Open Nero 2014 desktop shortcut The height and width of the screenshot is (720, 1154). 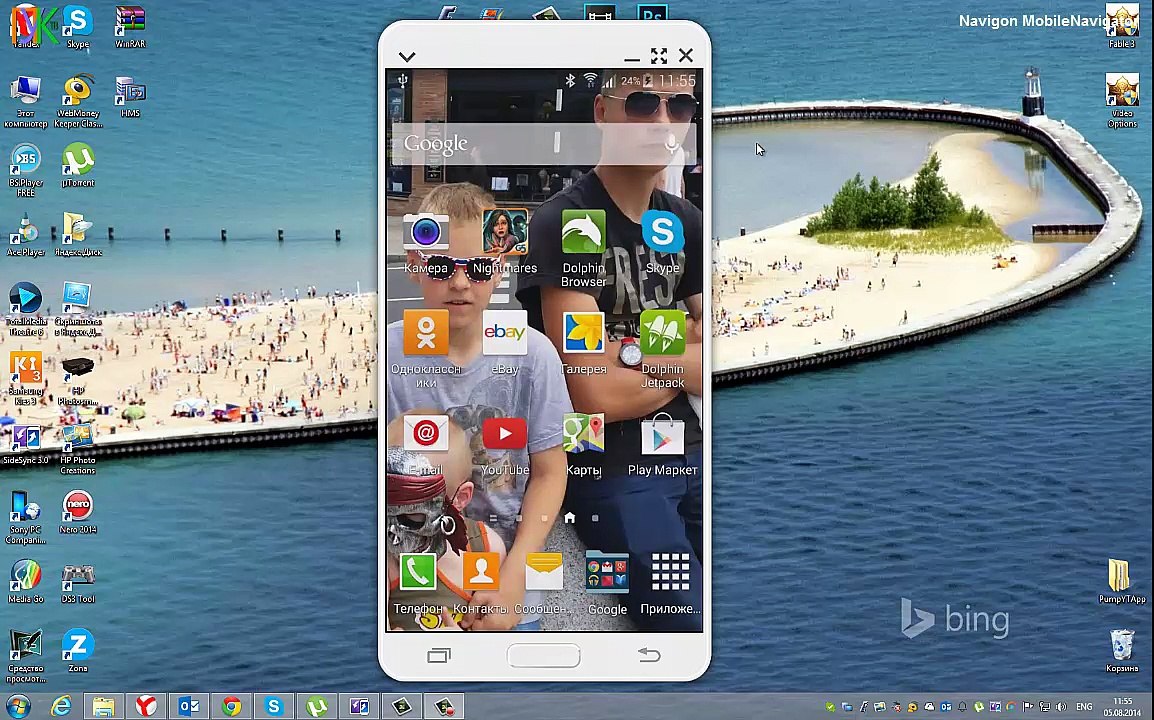[78, 512]
